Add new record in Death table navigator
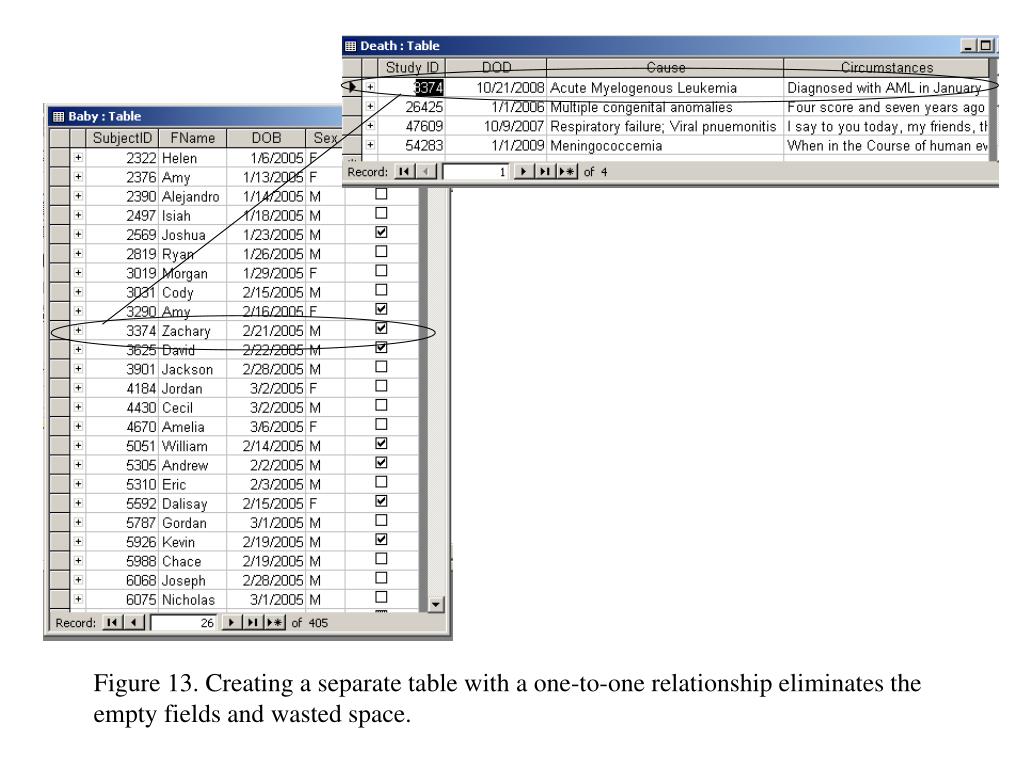The width and height of the screenshot is (1024, 768). coord(567,172)
